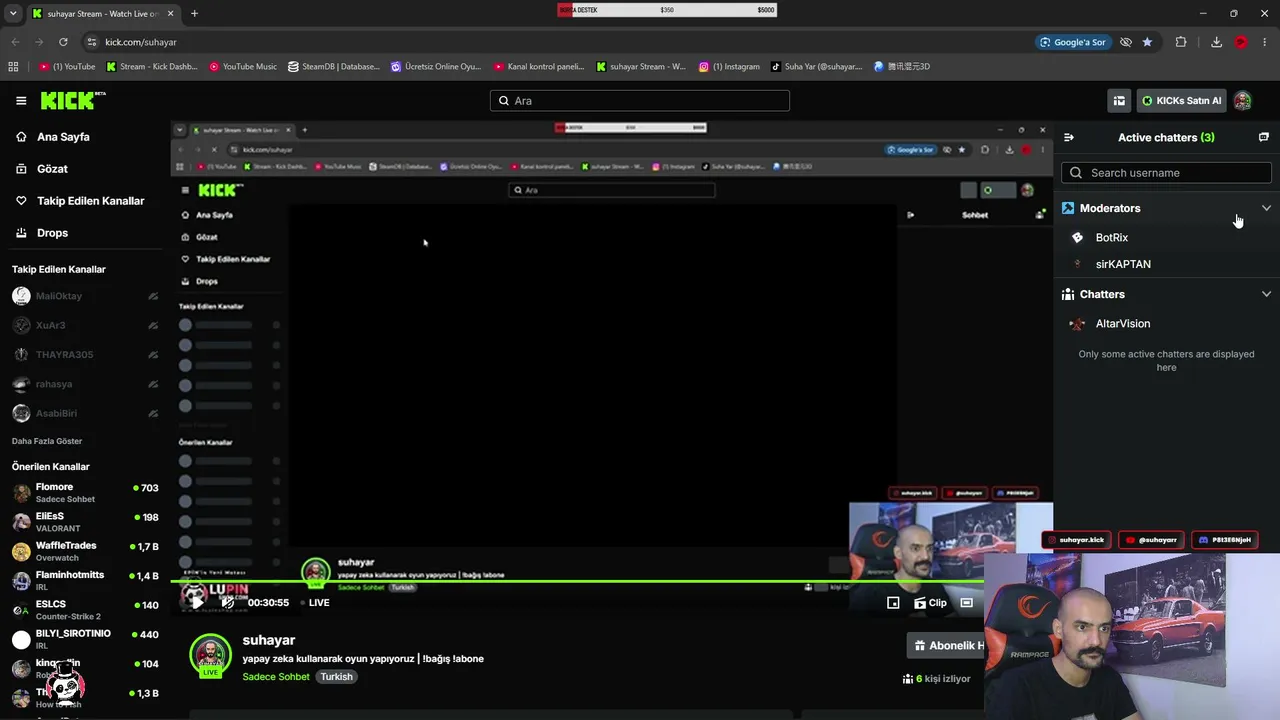This screenshot has height=720, width=1280.
Task: Toggle mini-player icon left of Clip
Action: click(x=893, y=603)
